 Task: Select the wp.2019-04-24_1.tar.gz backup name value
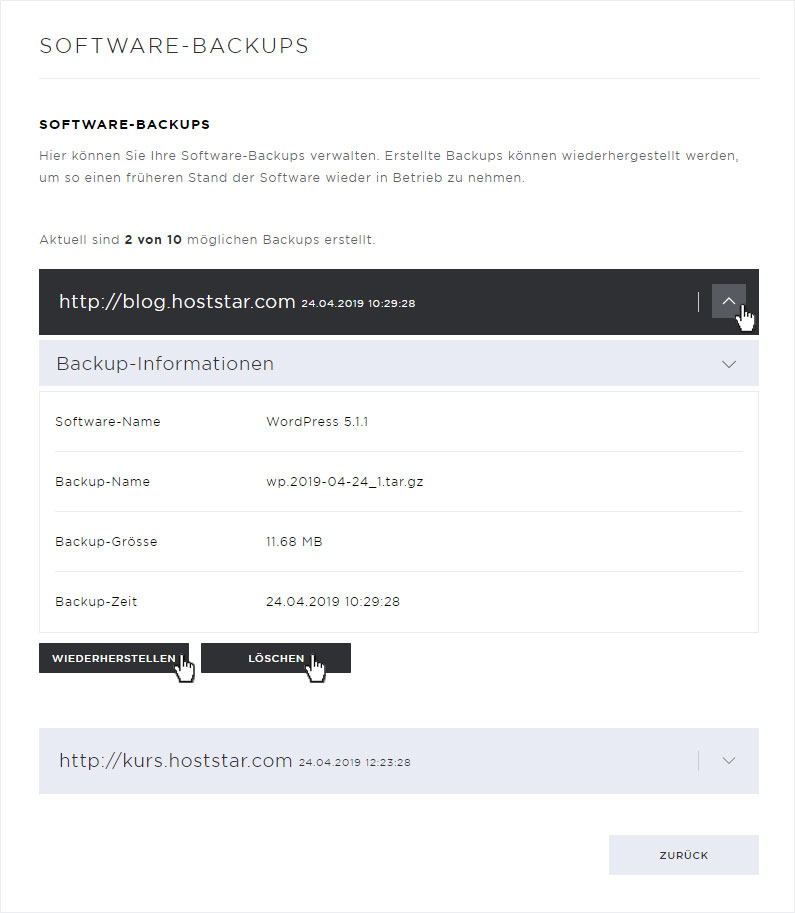(345, 482)
